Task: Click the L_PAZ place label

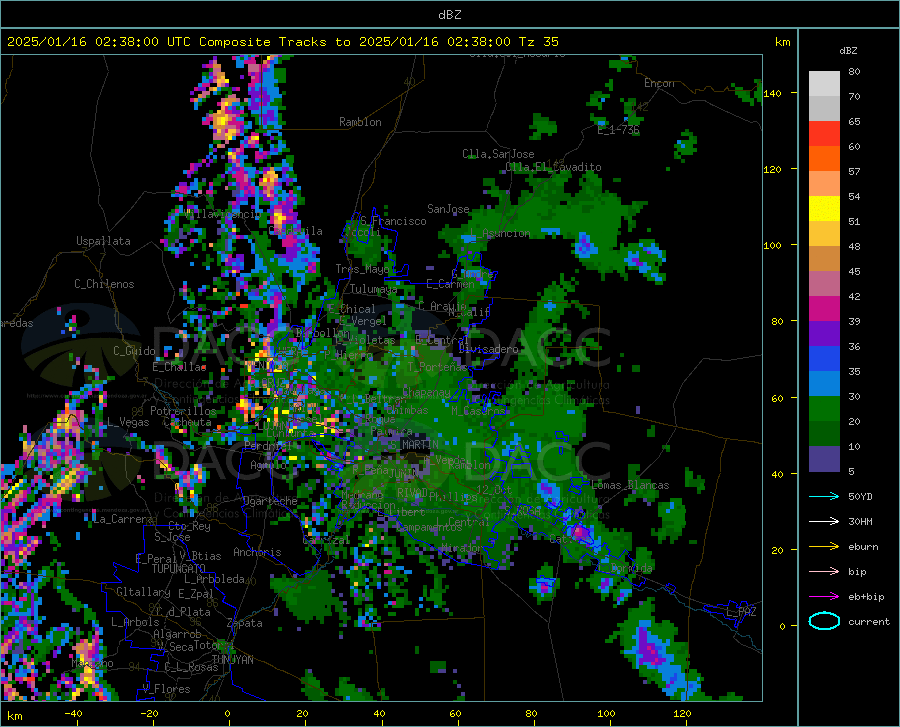Action: 741,612
